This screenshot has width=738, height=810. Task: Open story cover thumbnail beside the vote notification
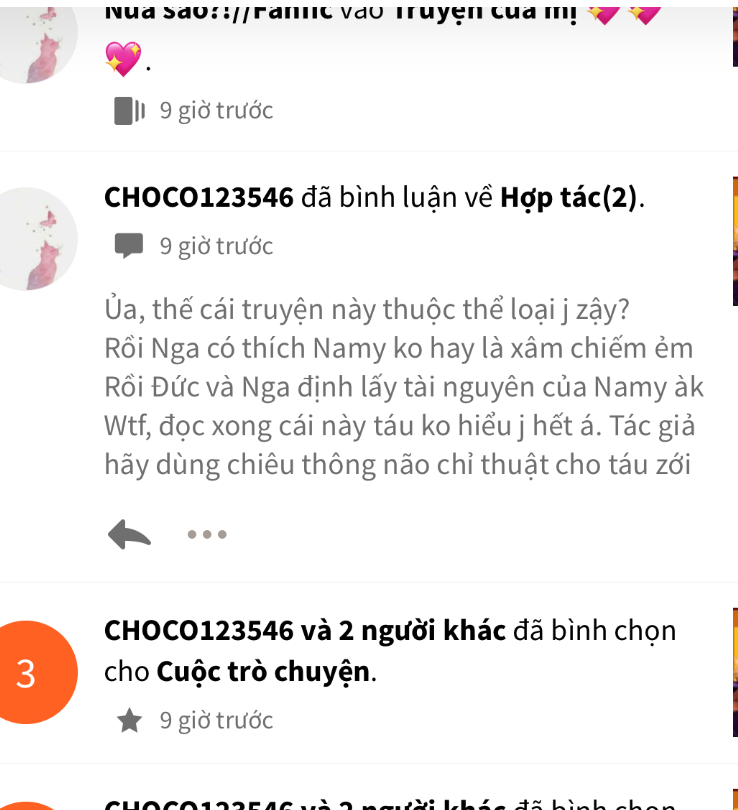(735, 672)
